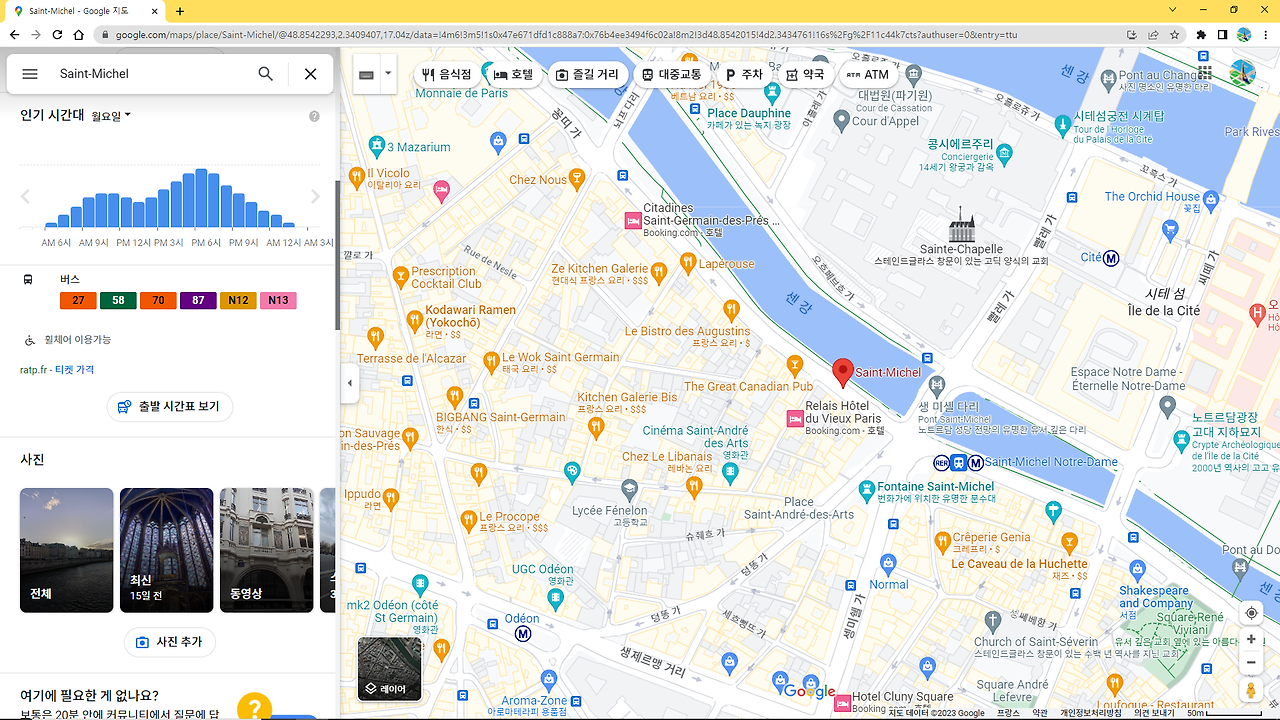Click bus line 70 badge

(158, 300)
